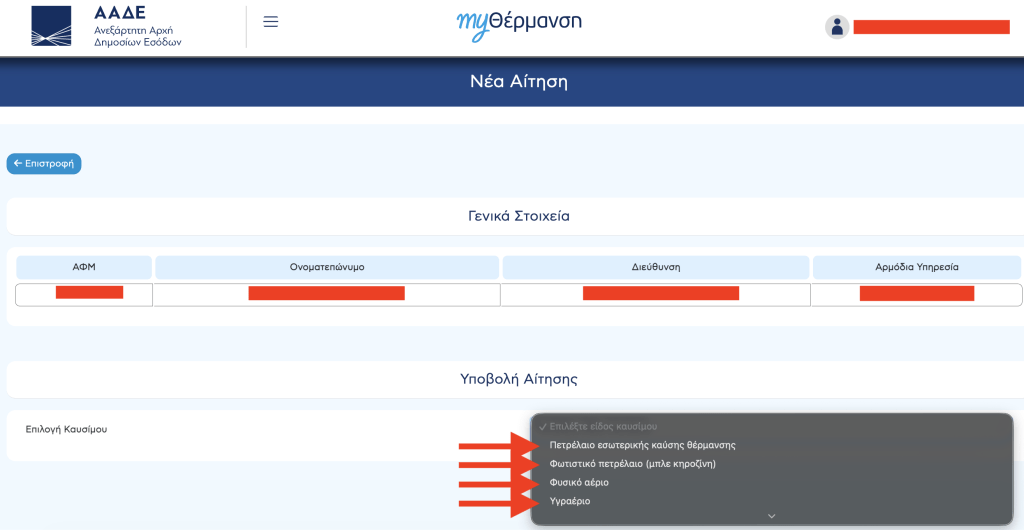1024x530 pixels.
Task: Click the redacted username beside the avatar
Action: click(x=931, y=27)
